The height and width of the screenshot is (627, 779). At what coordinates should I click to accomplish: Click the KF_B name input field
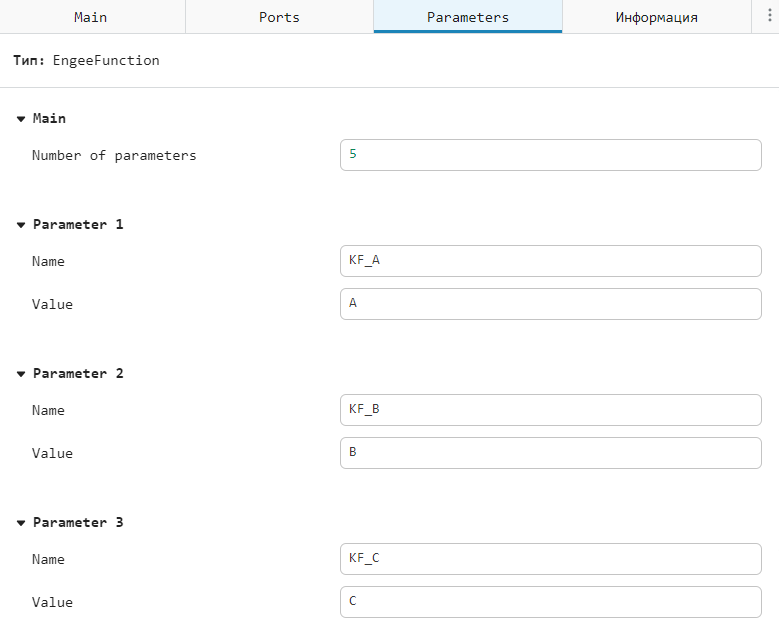point(550,410)
